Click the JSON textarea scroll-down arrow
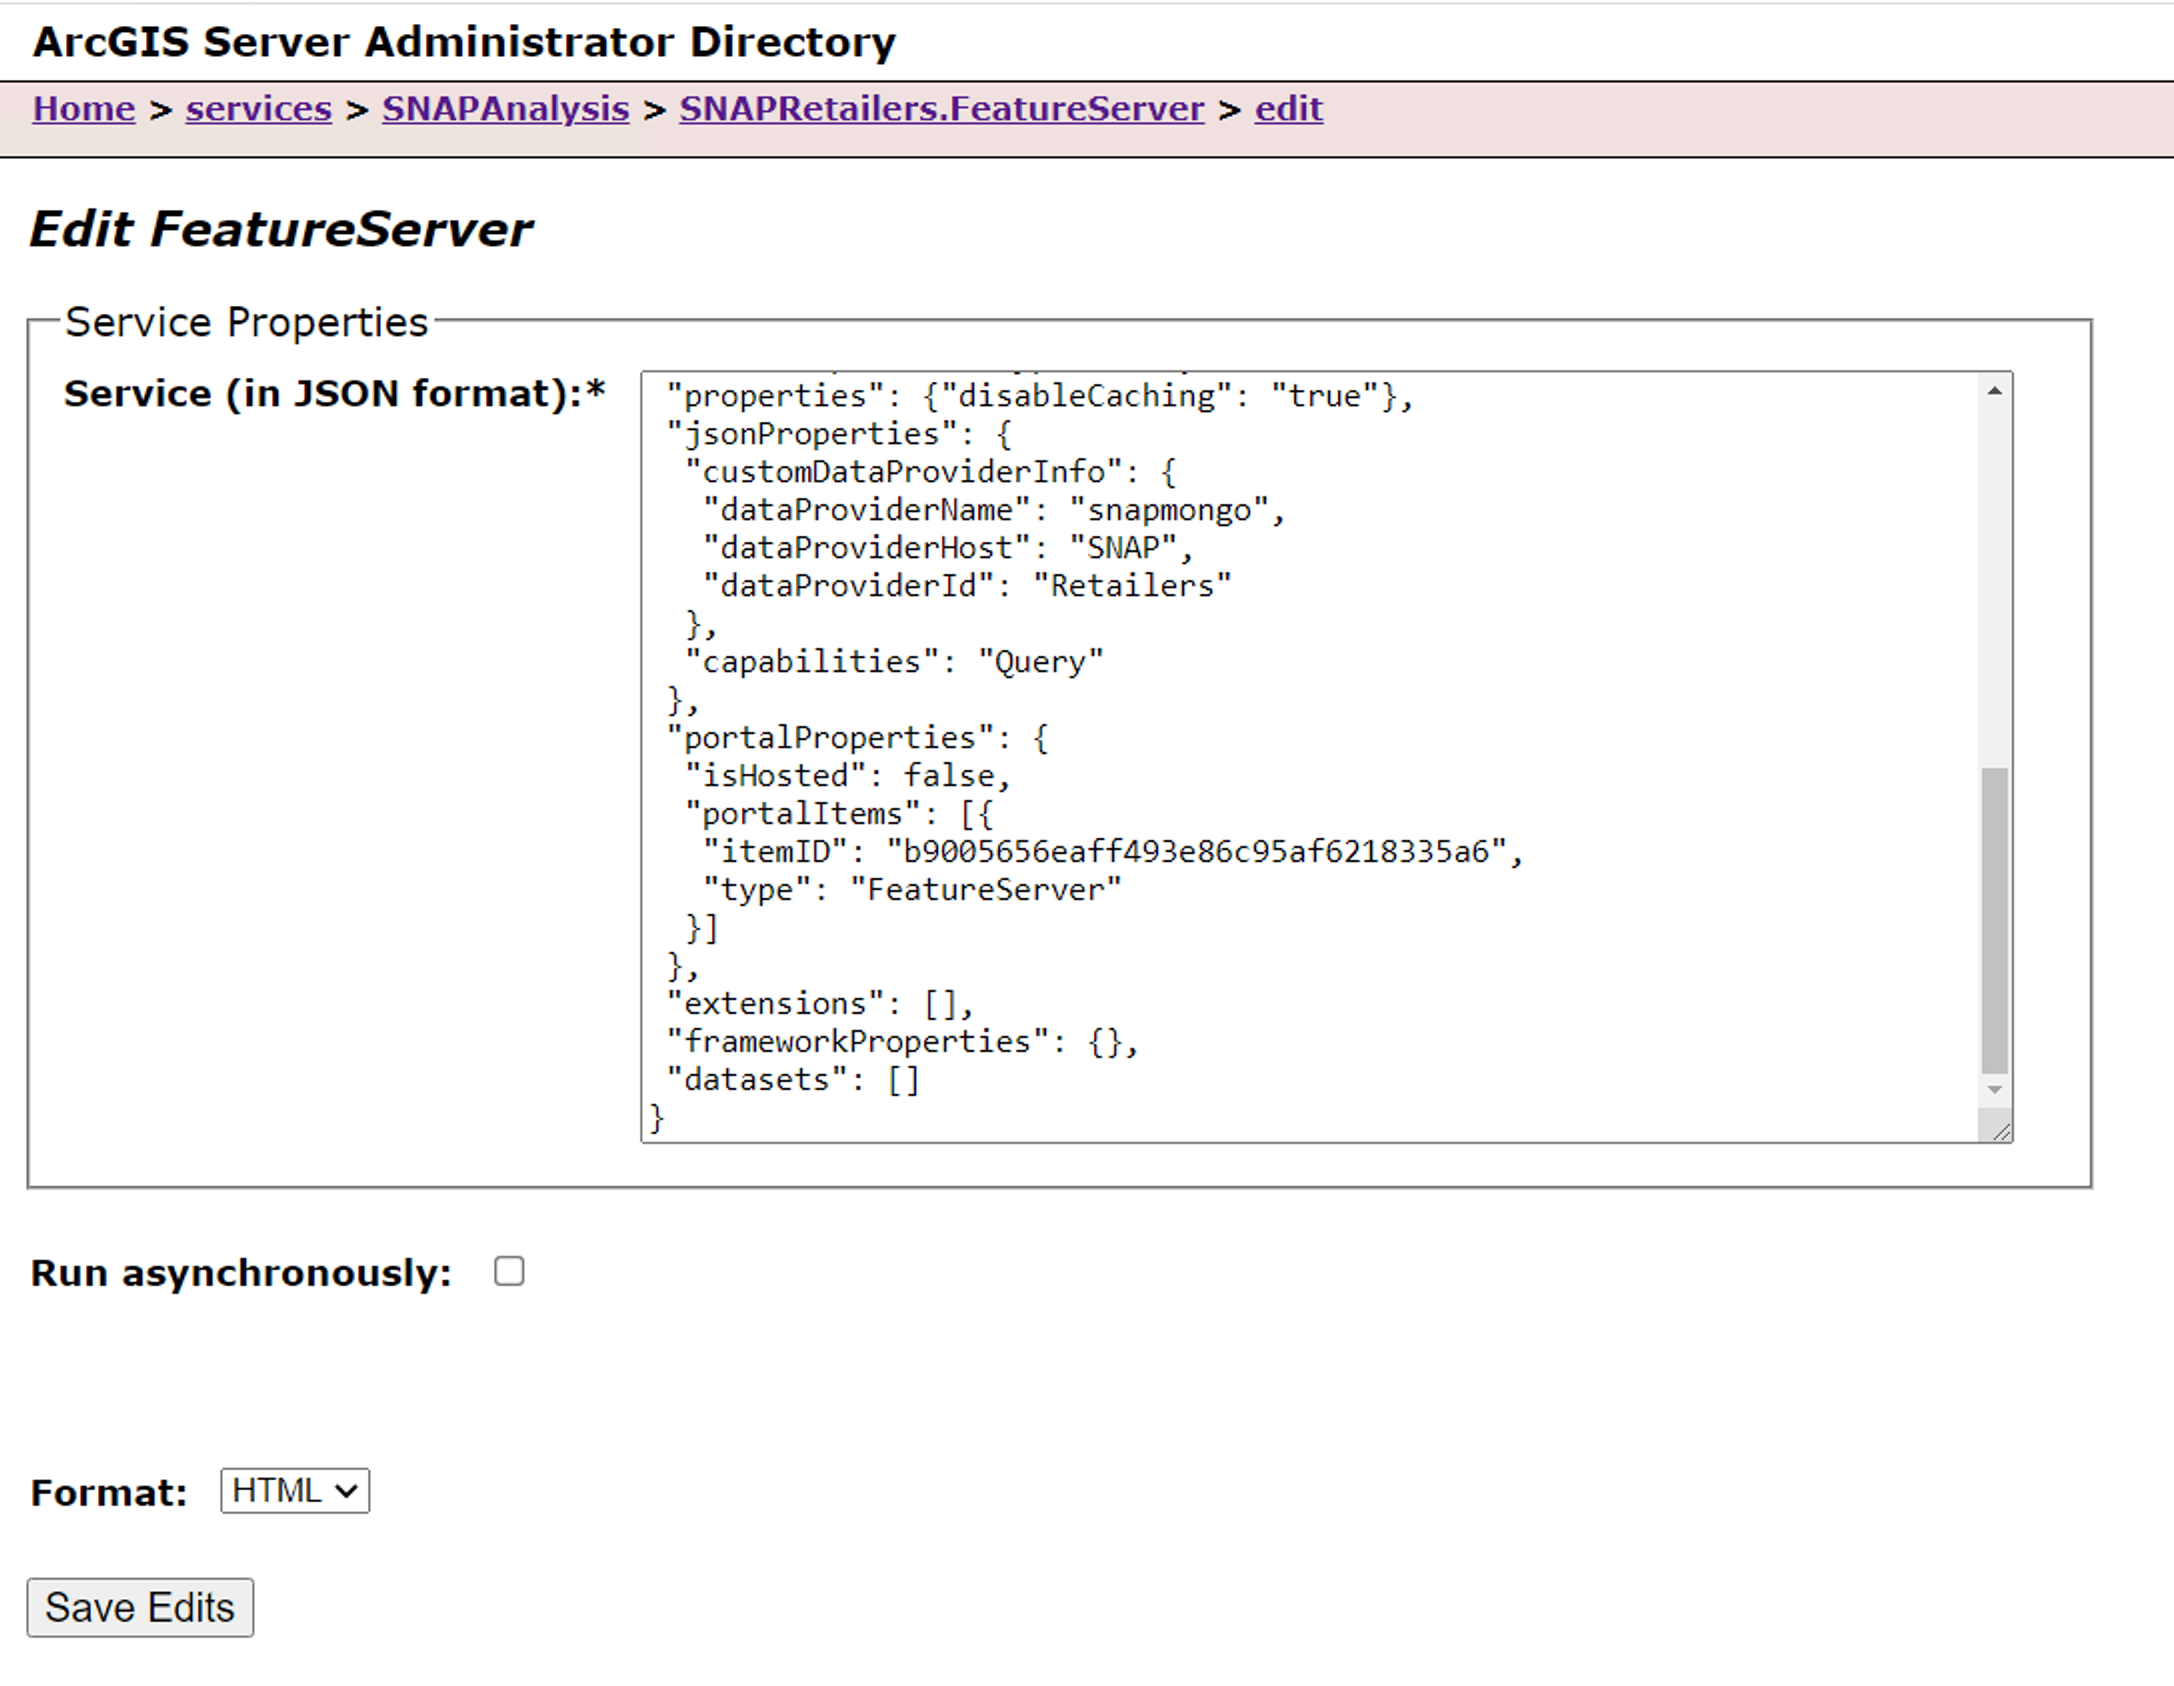This screenshot has height=1686, width=2174. tap(1994, 1089)
